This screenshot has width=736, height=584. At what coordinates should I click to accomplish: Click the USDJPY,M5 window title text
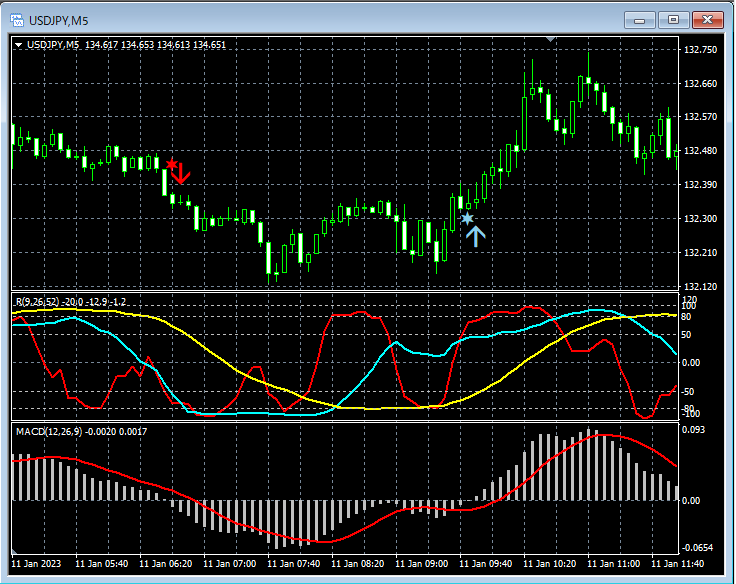58,21
